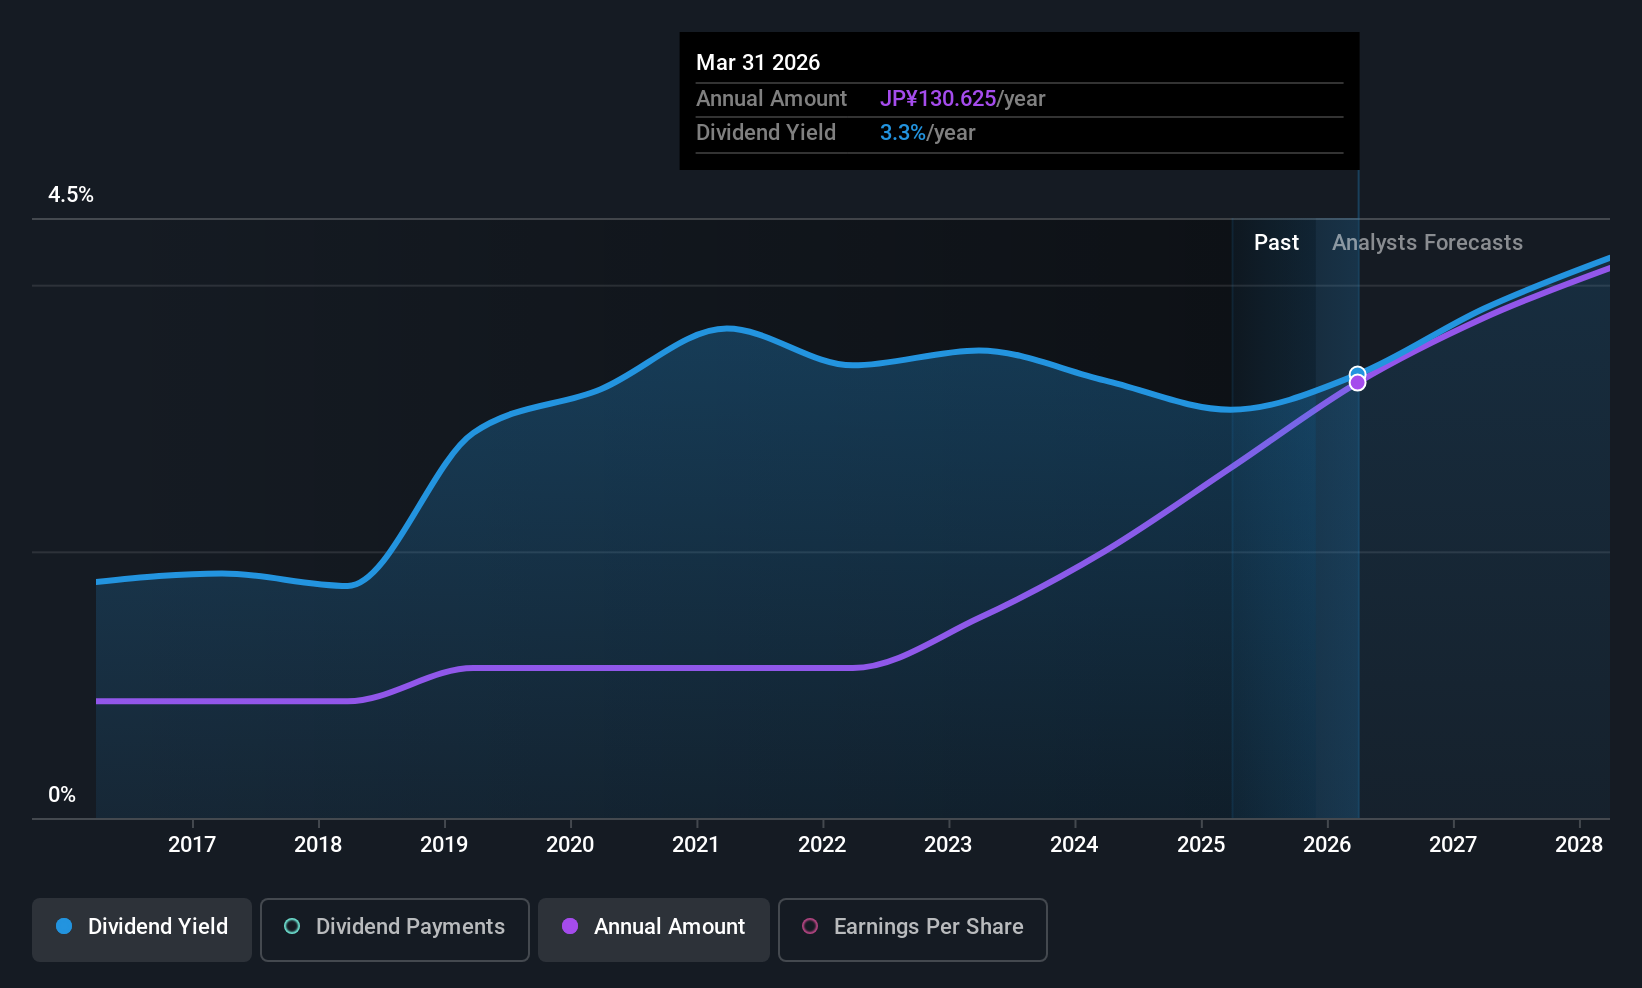
Task: Click the 2017 year tick label
Action: pyautogui.click(x=192, y=845)
